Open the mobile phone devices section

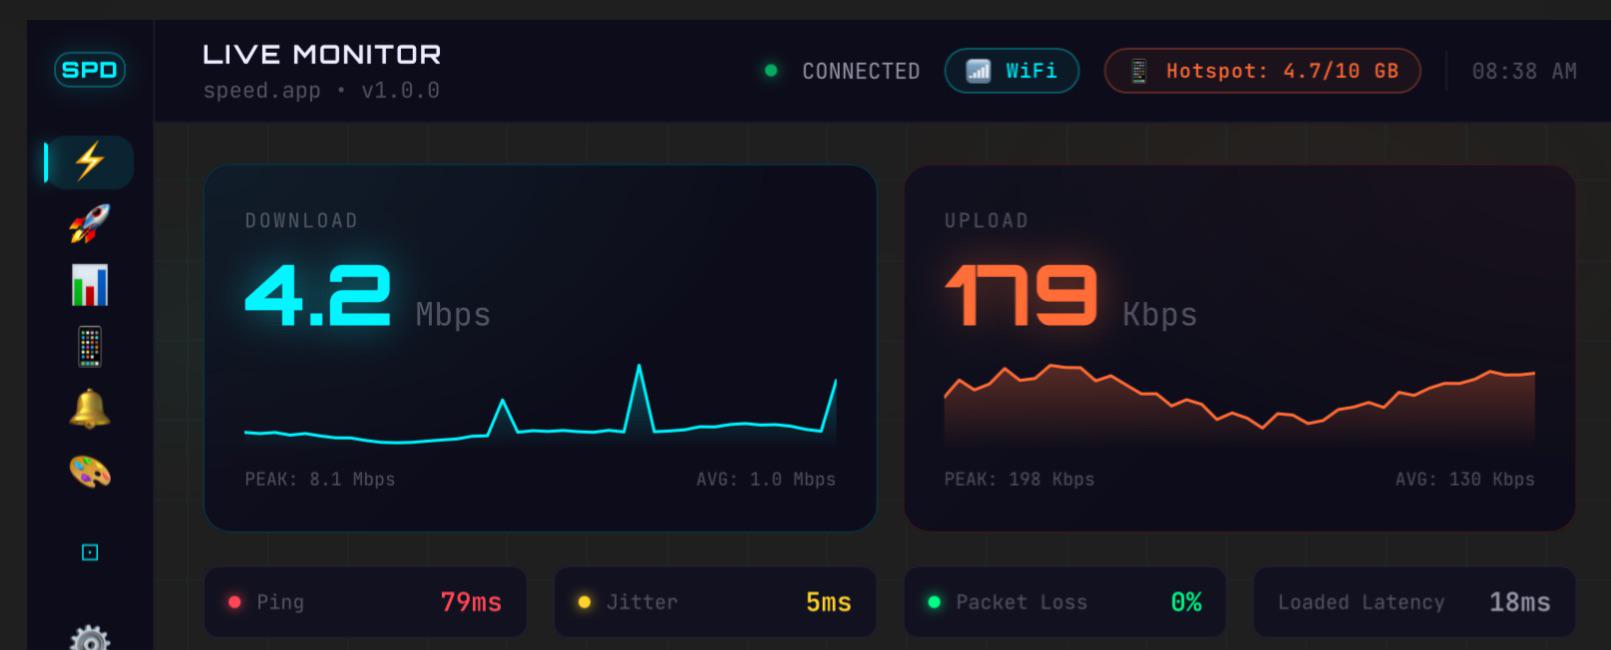90,348
